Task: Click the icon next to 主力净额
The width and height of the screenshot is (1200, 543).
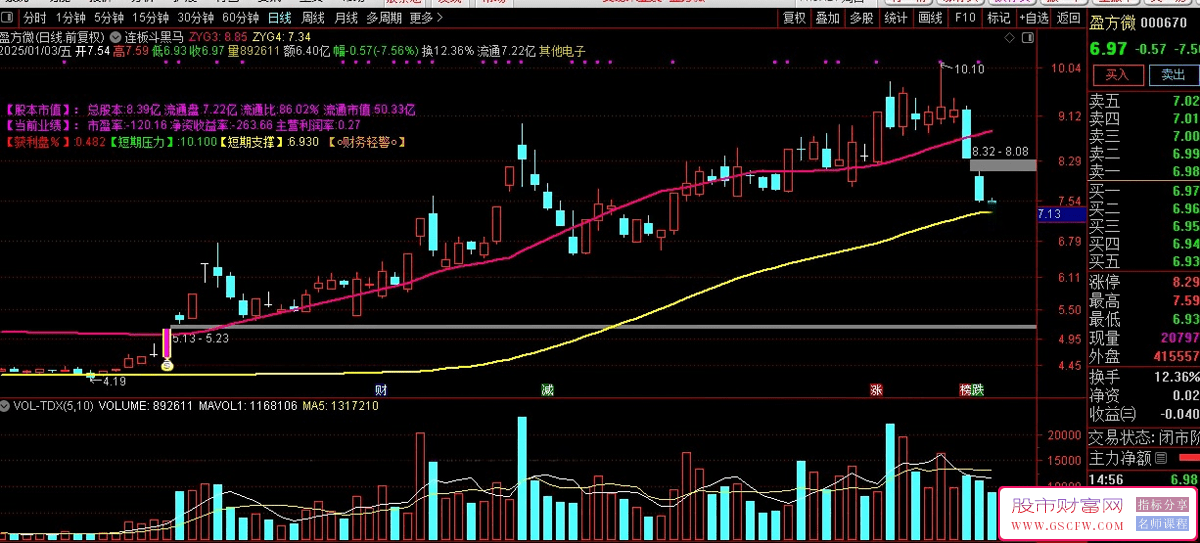Action: (x=1160, y=458)
